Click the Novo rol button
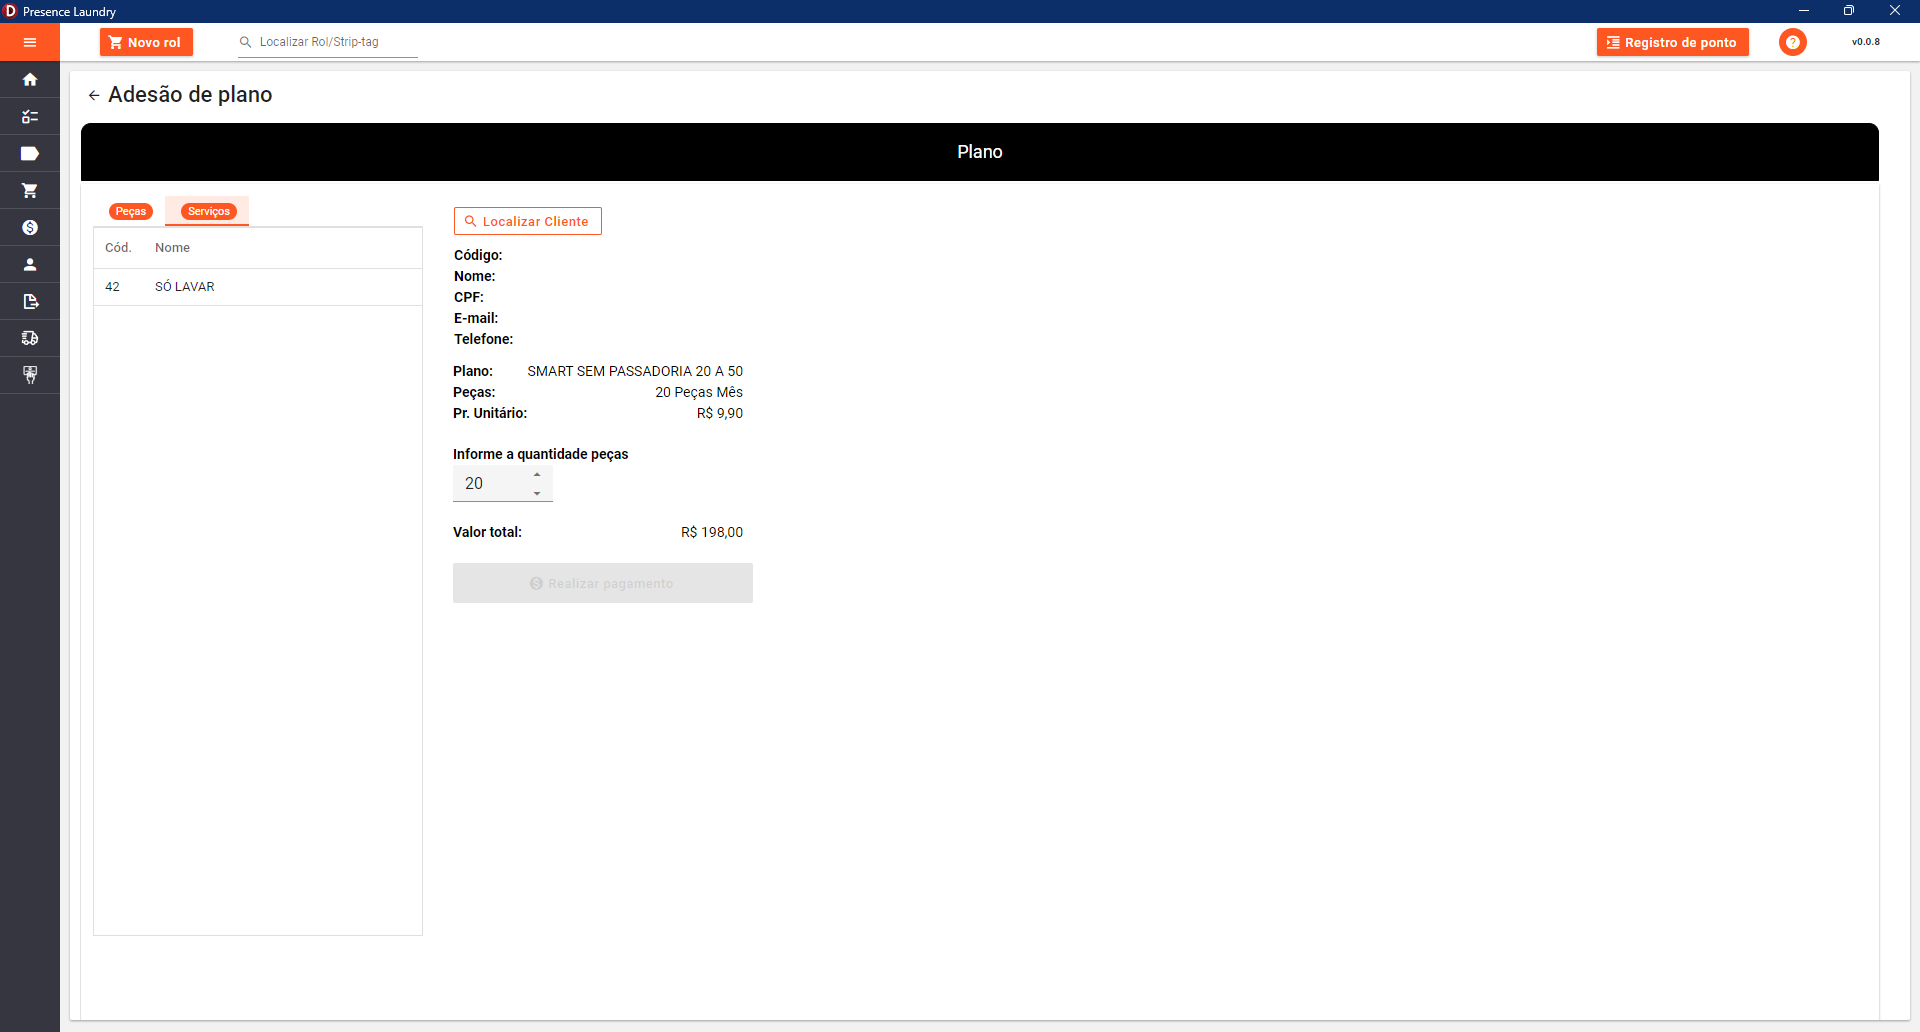 coord(146,42)
